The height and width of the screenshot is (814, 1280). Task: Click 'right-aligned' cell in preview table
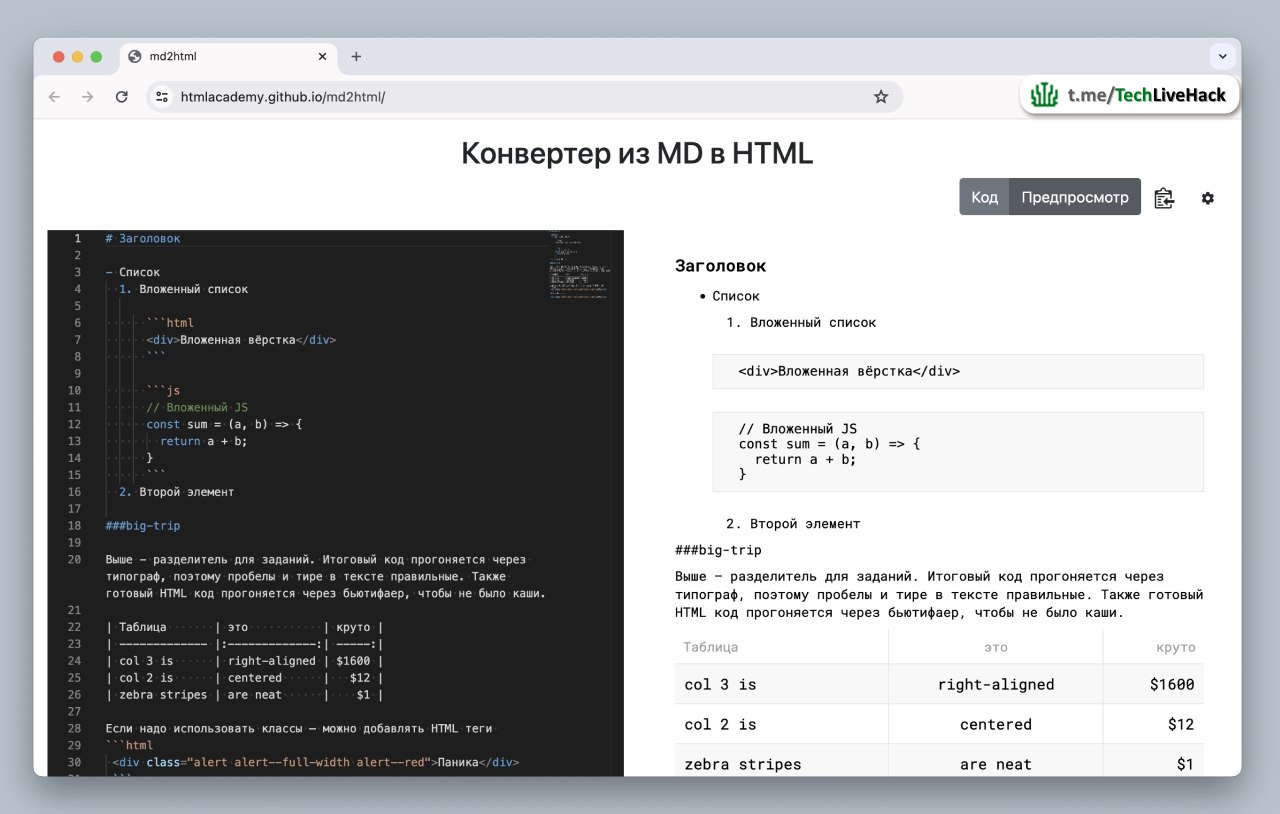tap(996, 685)
